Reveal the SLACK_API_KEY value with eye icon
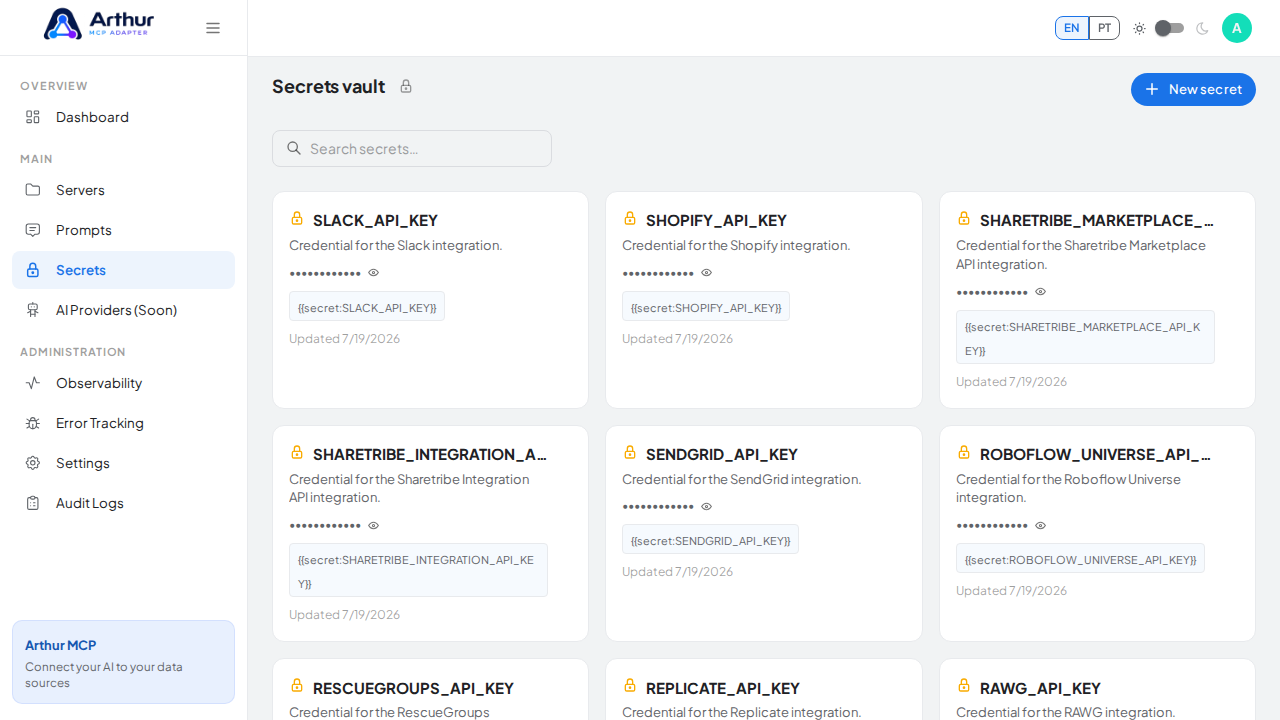The image size is (1280, 720). (374, 273)
